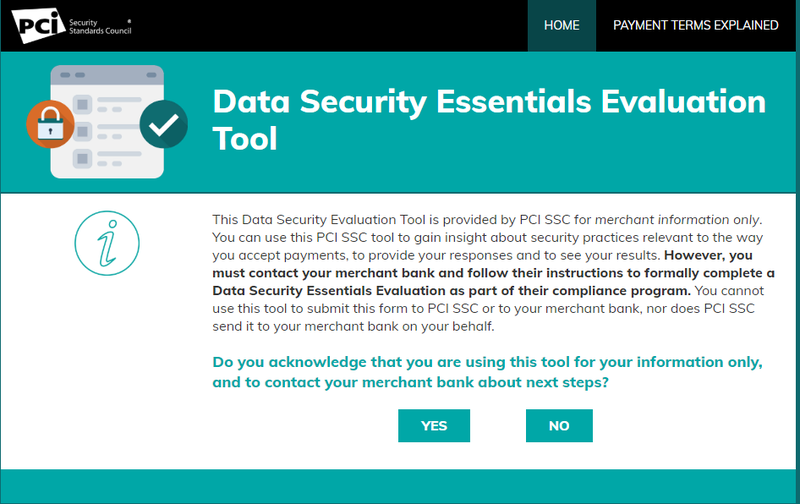
Task: Click the PCI Security Standards Council logo
Action: click(71, 26)
